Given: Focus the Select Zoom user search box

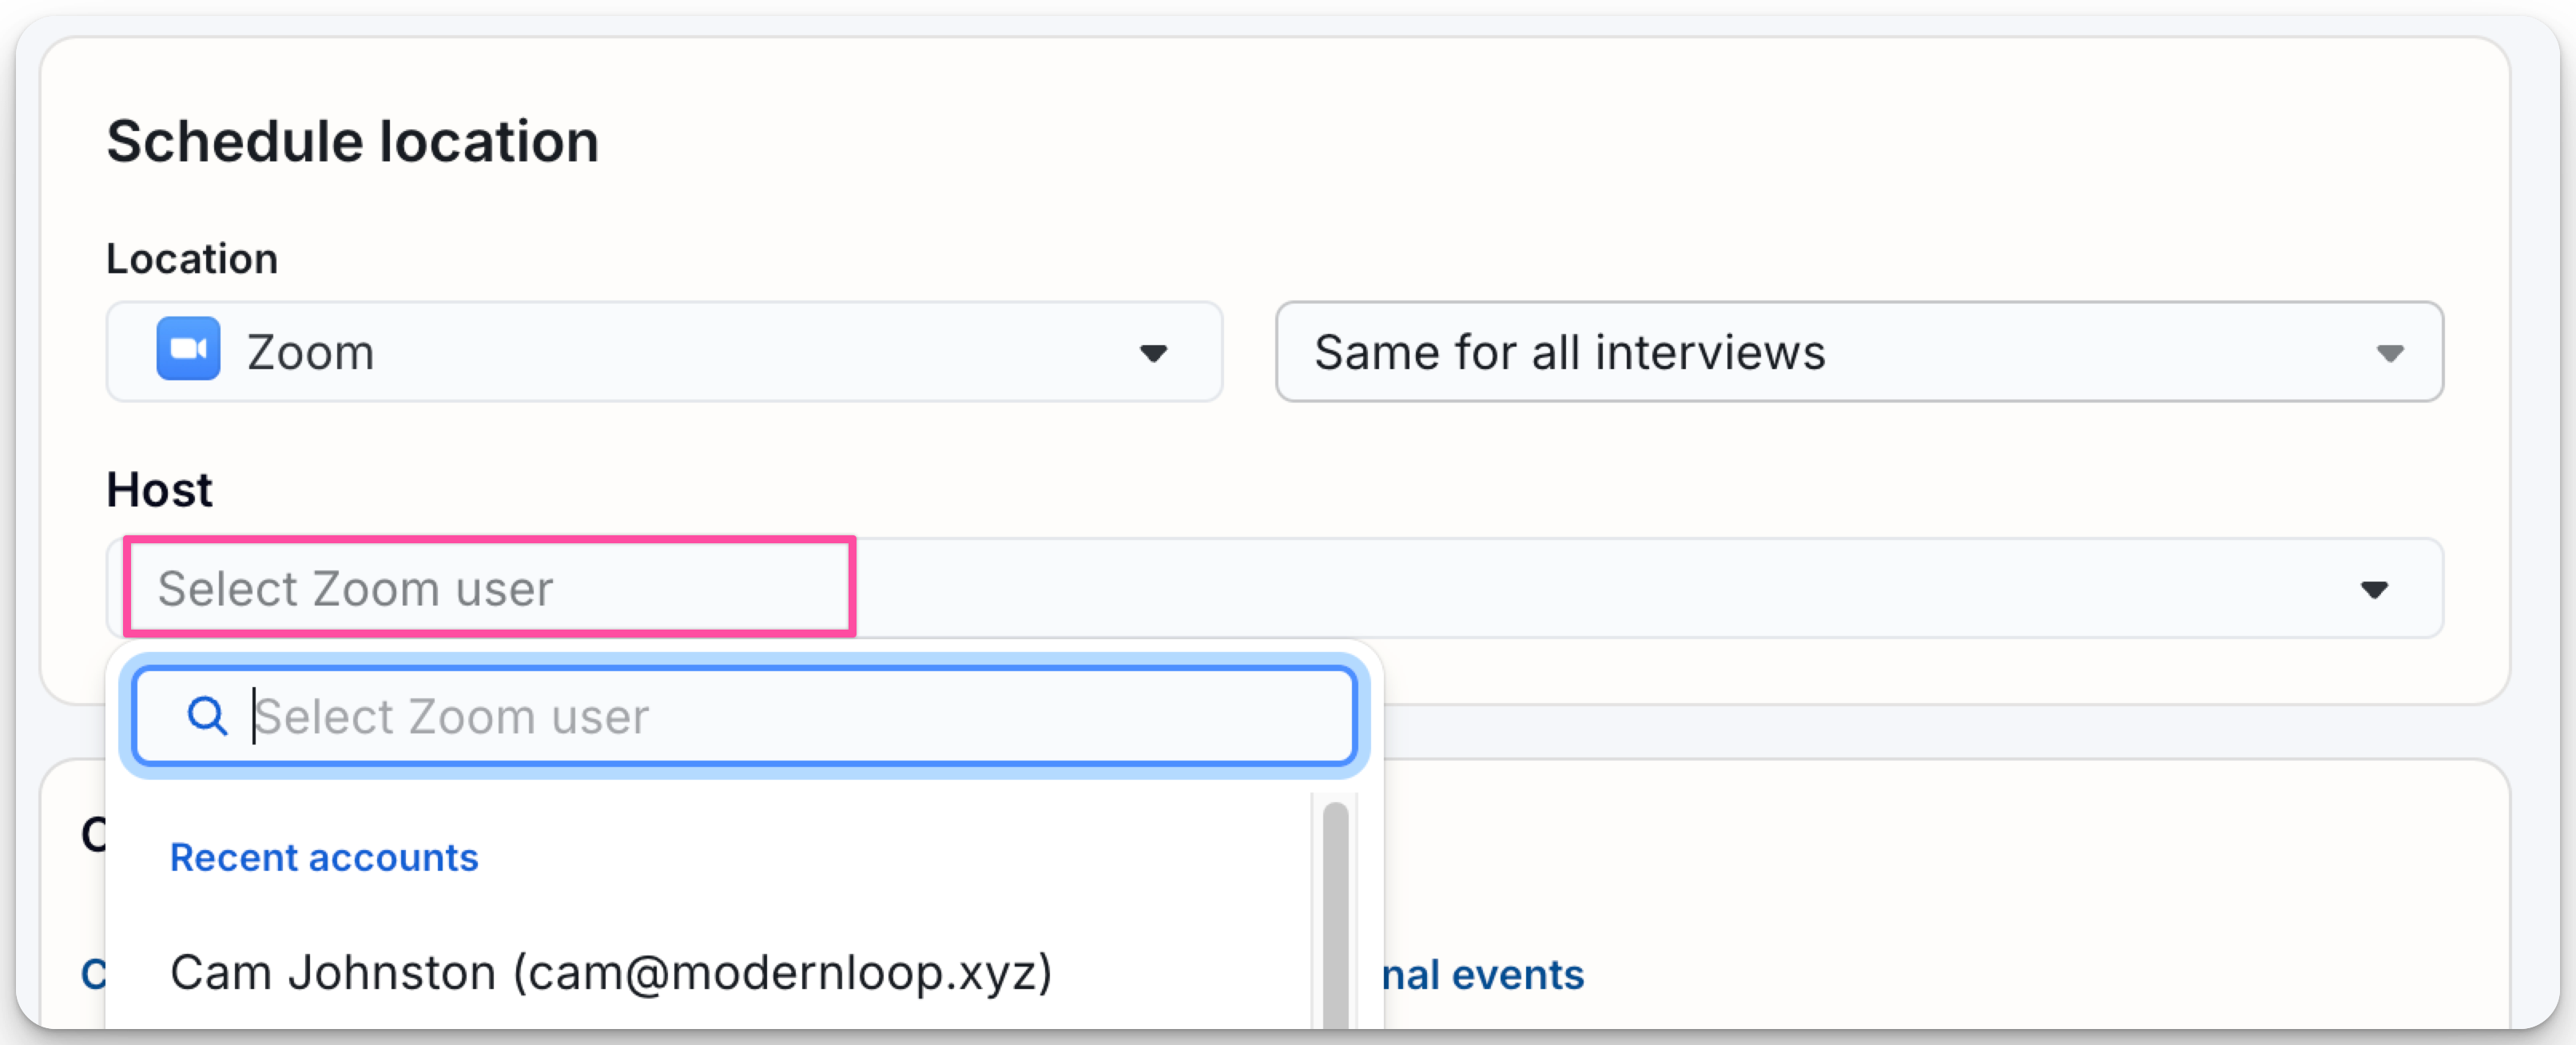Looking at the screenshot, I should pos(744,716).
